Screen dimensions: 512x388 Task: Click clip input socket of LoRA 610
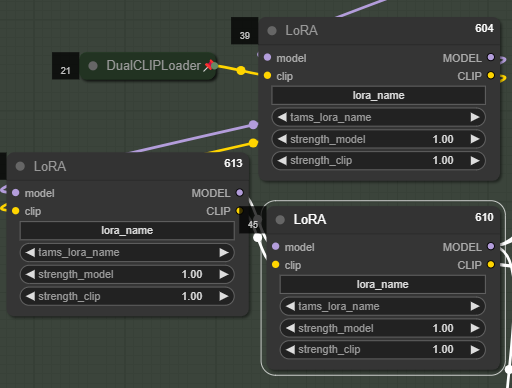(x=275, y=265)
